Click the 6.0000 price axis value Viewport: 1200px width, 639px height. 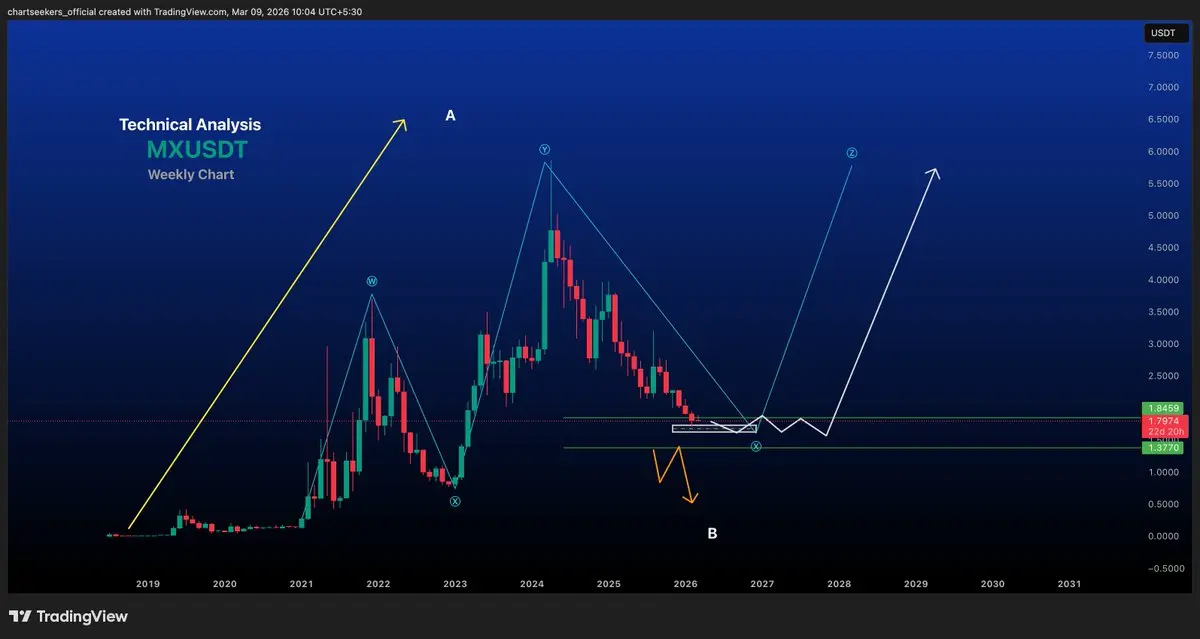(x=1162, y=152)
